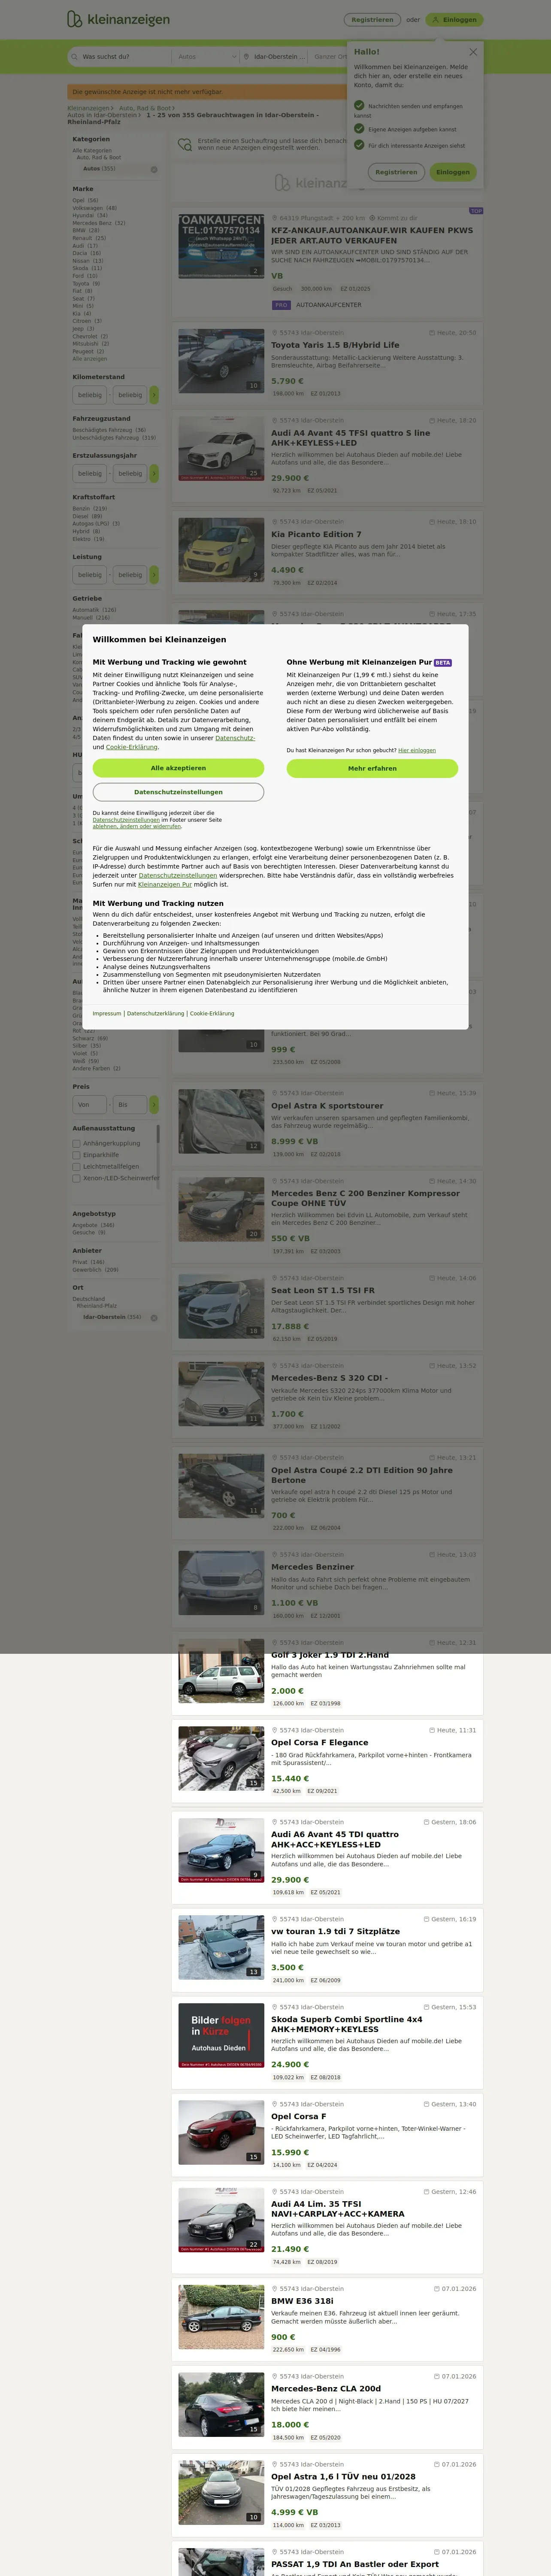Click the 'Kleinanzeigen Pur' inline link in dialog

(165, 884)
